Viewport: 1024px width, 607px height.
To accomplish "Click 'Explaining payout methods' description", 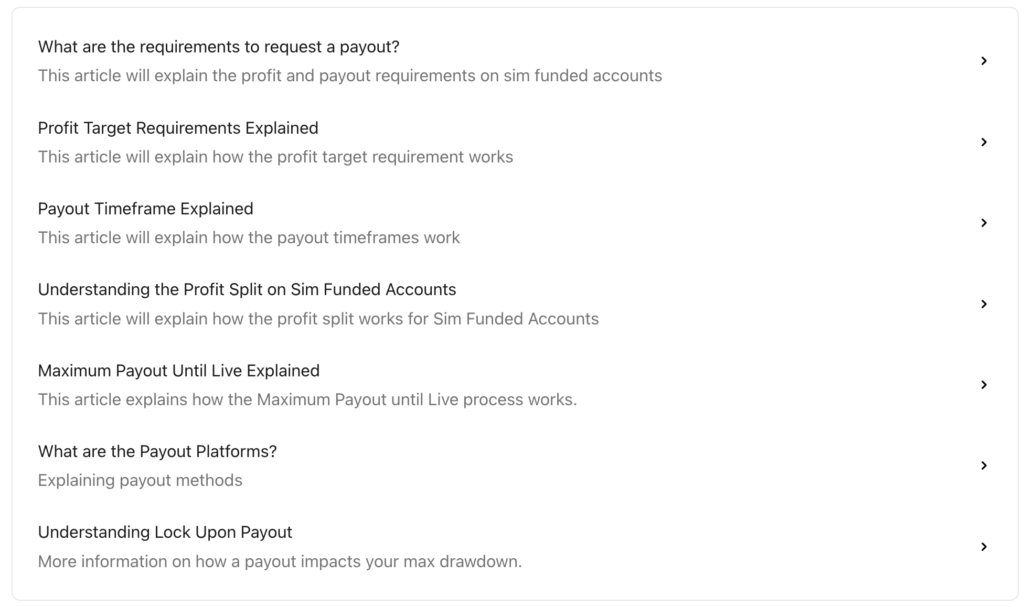I will point(140,480).
